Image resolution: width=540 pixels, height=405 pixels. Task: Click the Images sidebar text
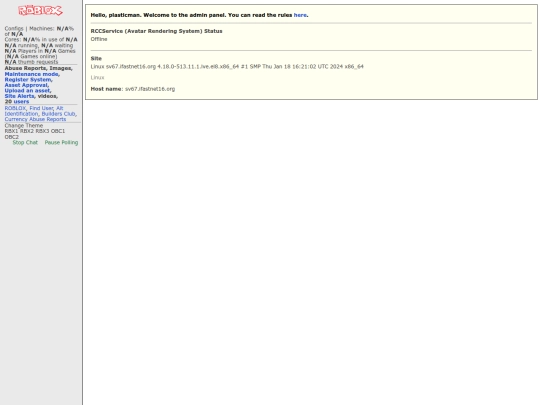click(x=61, y=68)
